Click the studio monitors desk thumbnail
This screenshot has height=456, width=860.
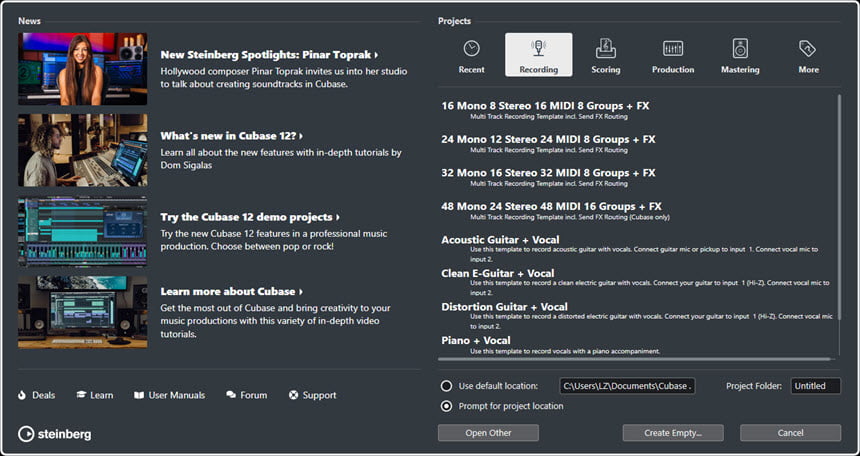[82, 312]
